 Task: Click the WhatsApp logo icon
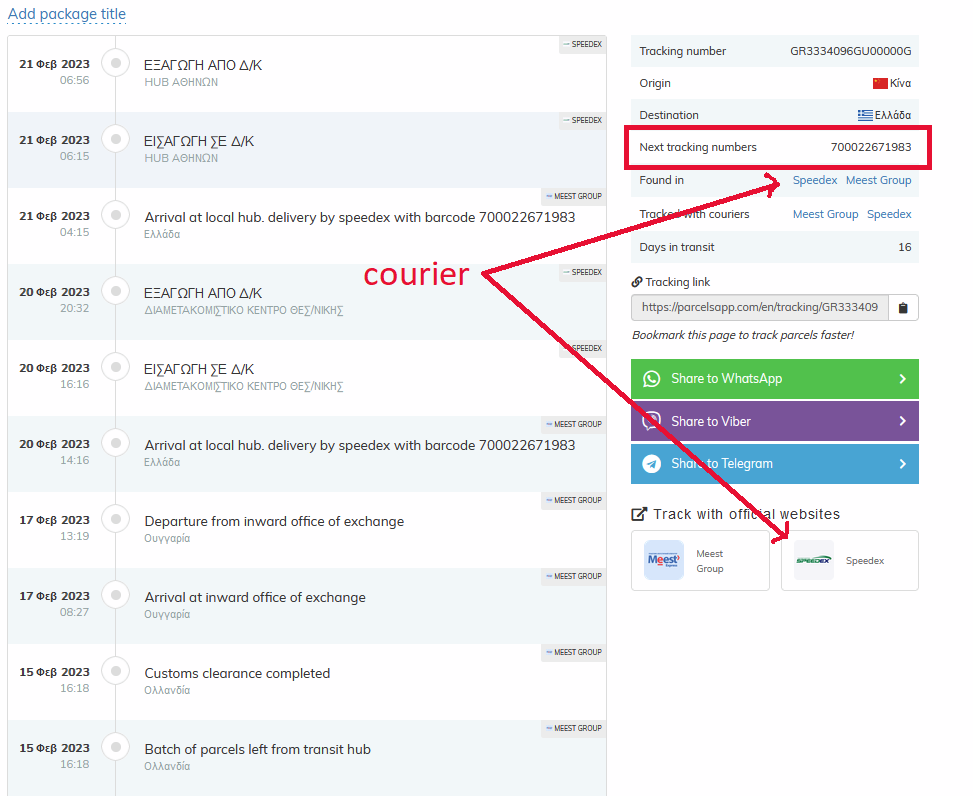pos(652,379)
